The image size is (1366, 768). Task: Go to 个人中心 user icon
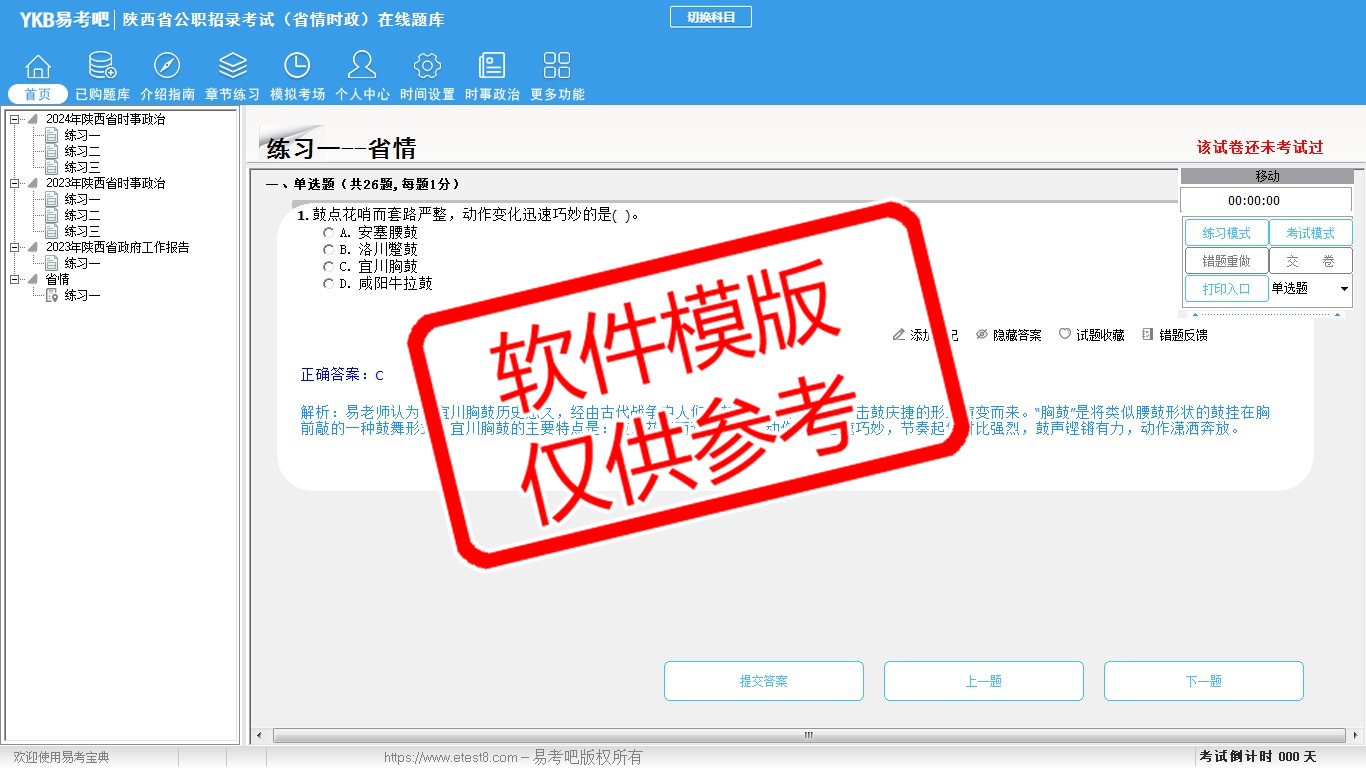point(362,67)
